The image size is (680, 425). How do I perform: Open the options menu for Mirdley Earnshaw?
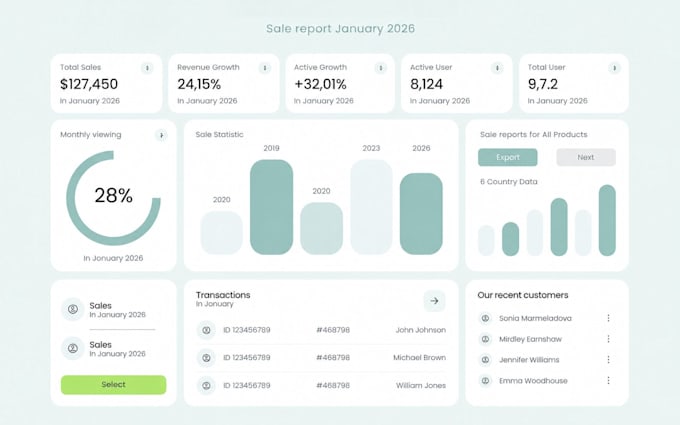(x=608, y=339)
